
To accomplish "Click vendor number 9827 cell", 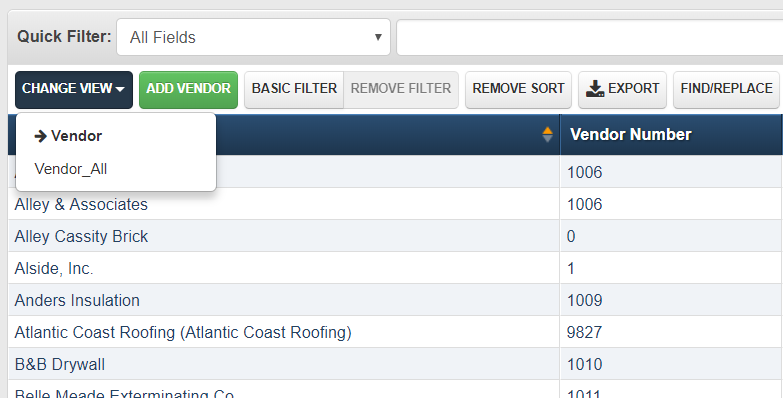I will pos(672,332).
